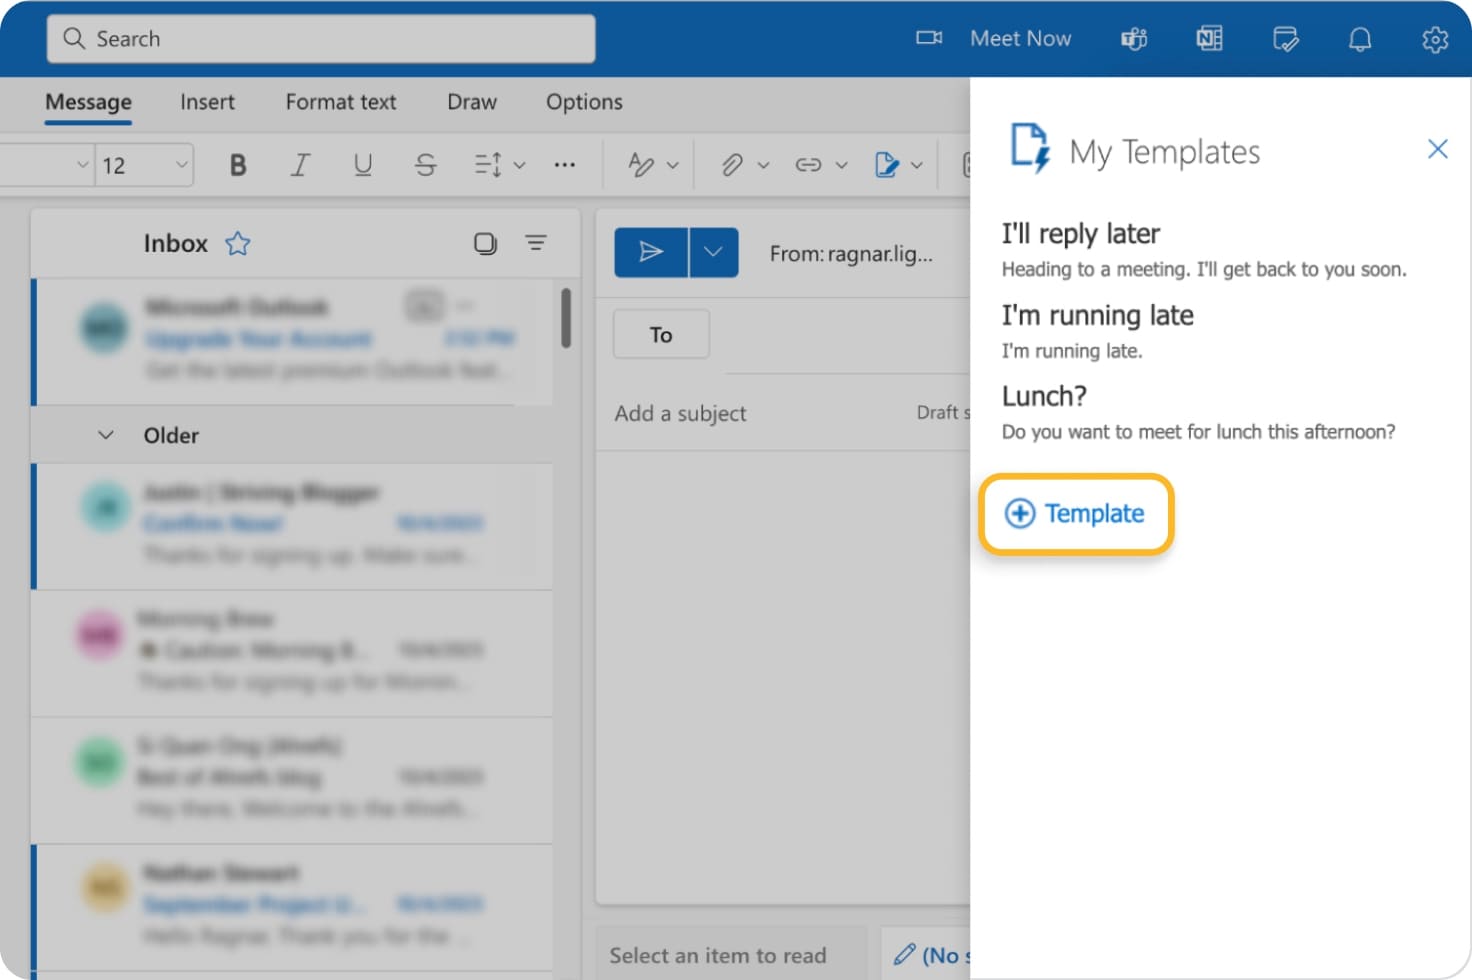Switch to the Insert tab
Viewport: 1472px width, 980px height.
coord(207,102)
